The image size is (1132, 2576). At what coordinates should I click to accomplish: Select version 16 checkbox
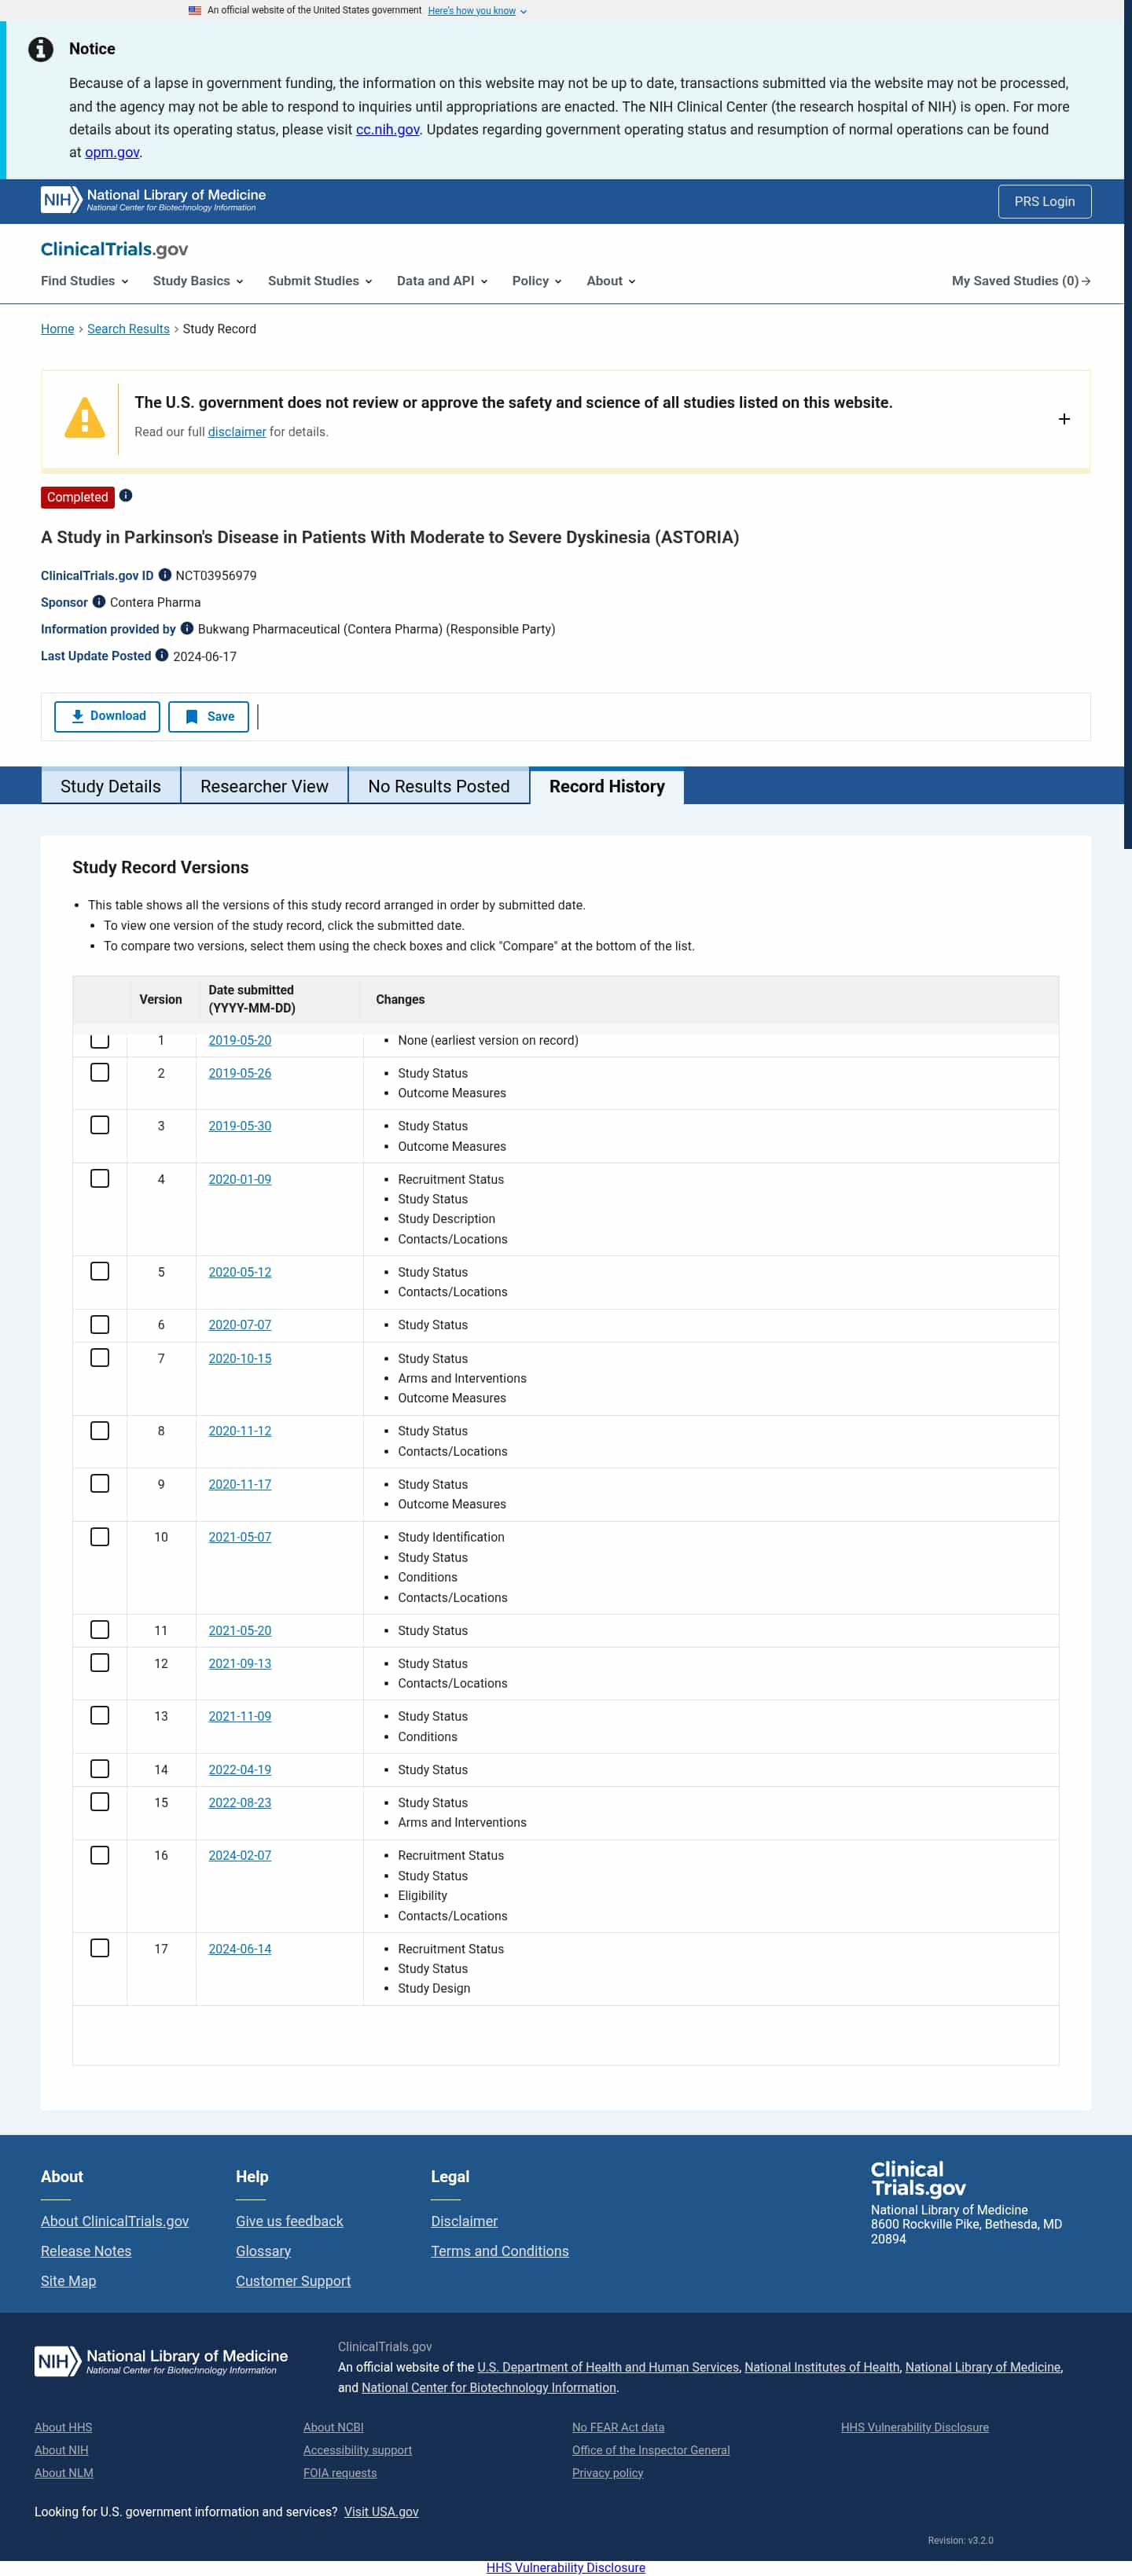click(x=100, y=1854)
